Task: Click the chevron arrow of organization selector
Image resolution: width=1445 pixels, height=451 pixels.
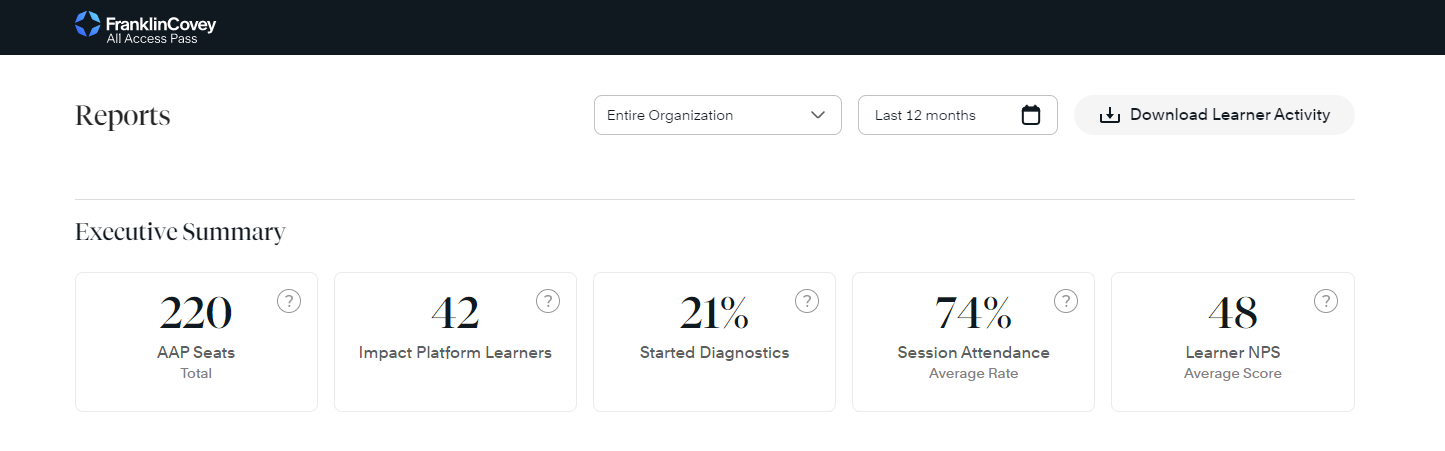Action: pyautogui.click(x=819, y=115)
